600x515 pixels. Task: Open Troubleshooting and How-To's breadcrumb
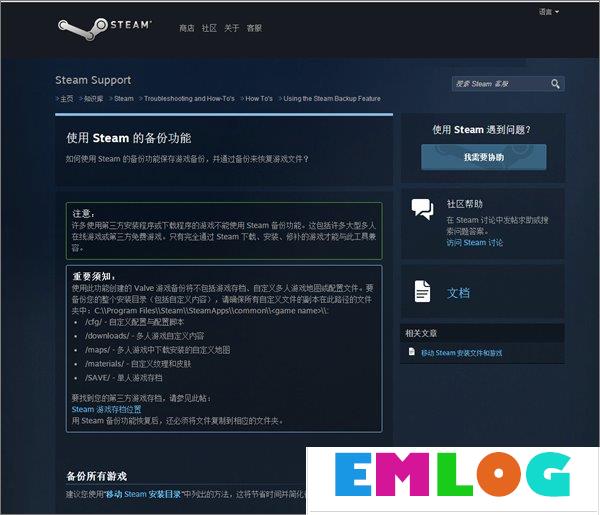(x=189, y=99)
